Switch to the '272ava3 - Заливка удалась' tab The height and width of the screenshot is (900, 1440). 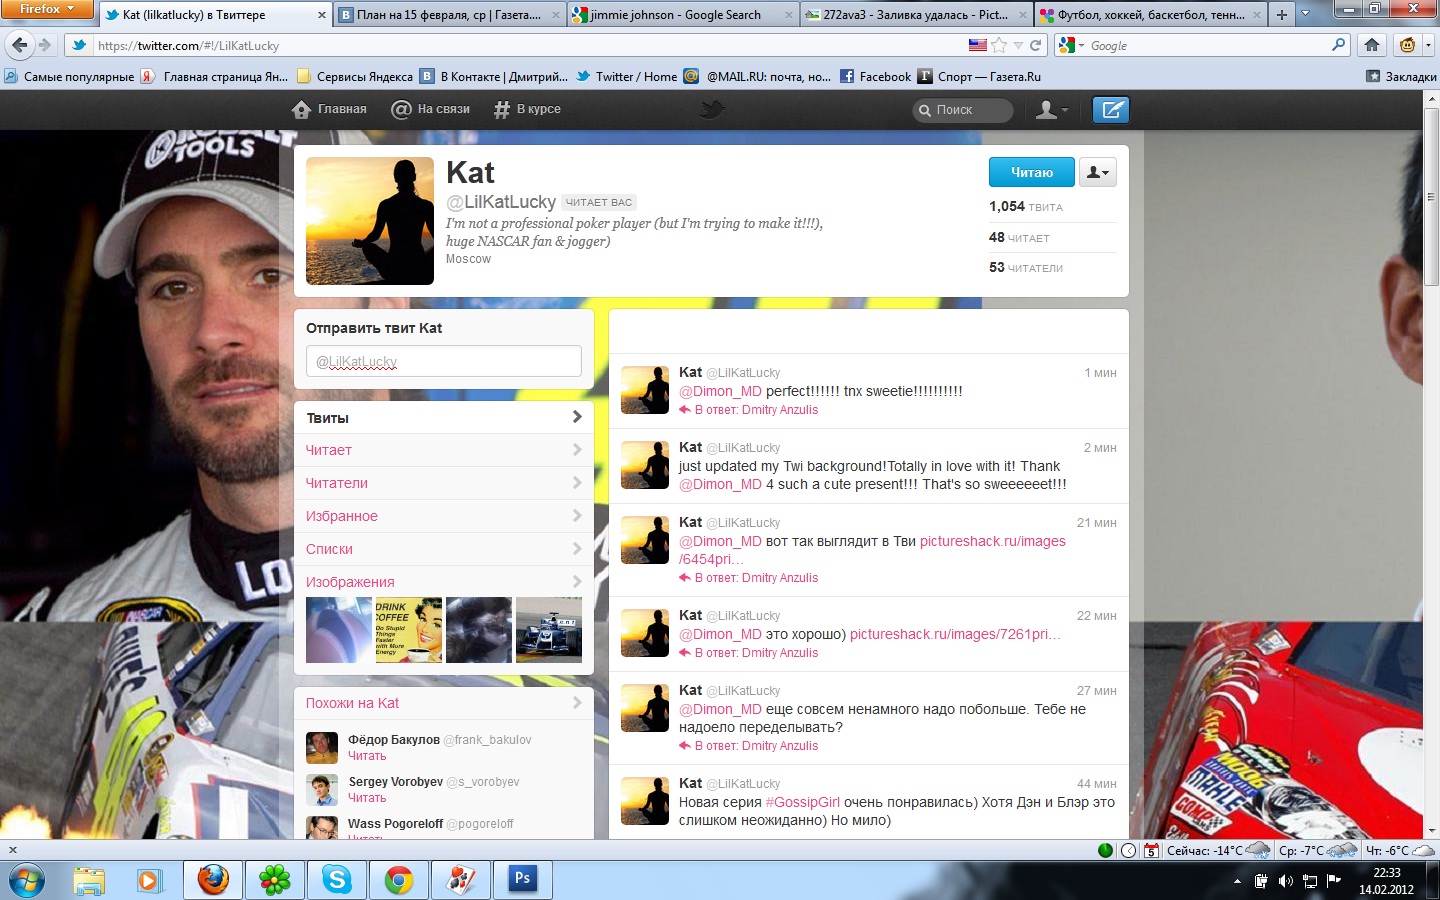(916, 15)
